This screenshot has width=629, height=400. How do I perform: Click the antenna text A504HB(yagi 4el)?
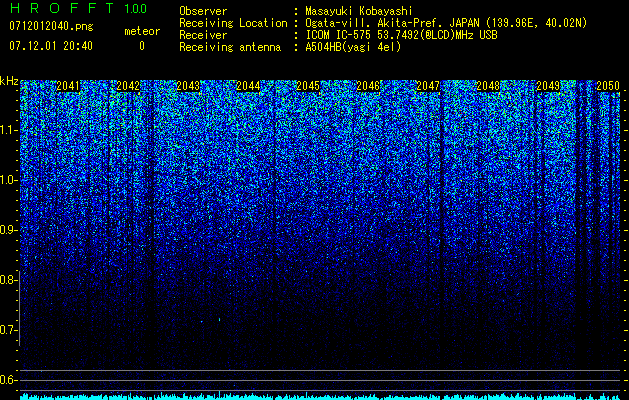click(353, 47)
